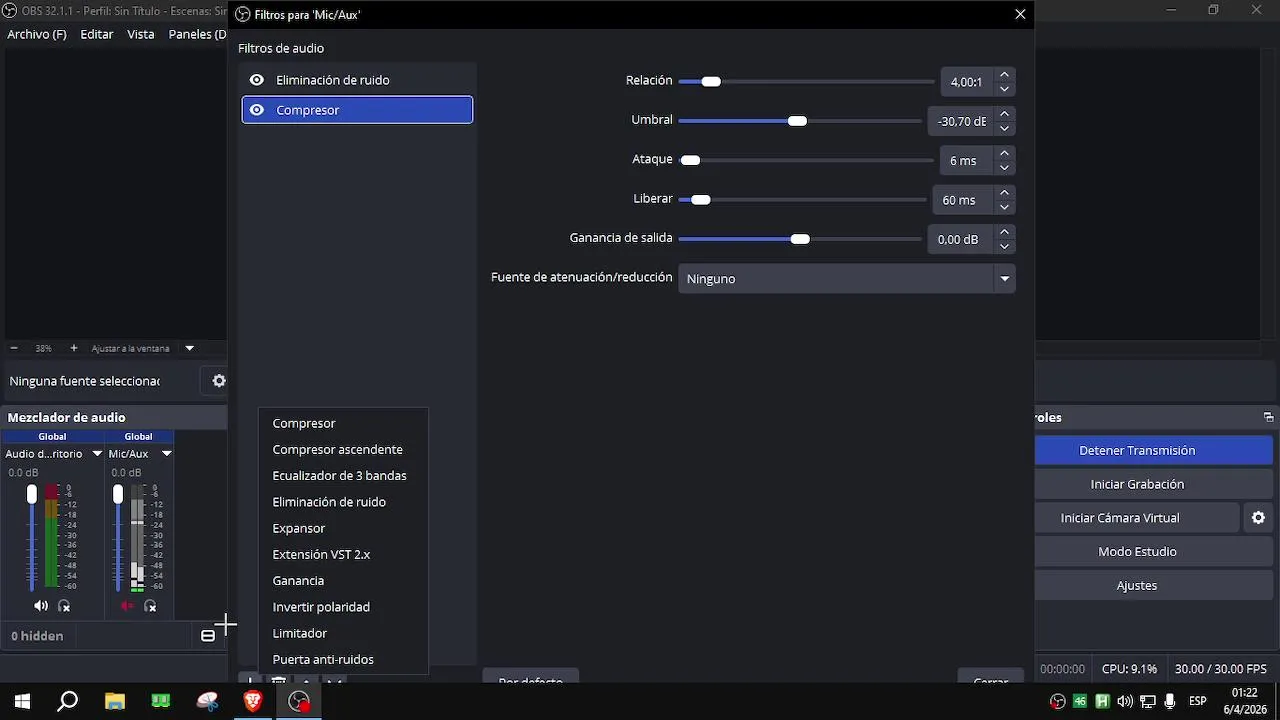Image resolution: width=1280 pixels, height=720 pixels.
Task: Launch Brave browser from the taskbar
Action: pos(253,701)
